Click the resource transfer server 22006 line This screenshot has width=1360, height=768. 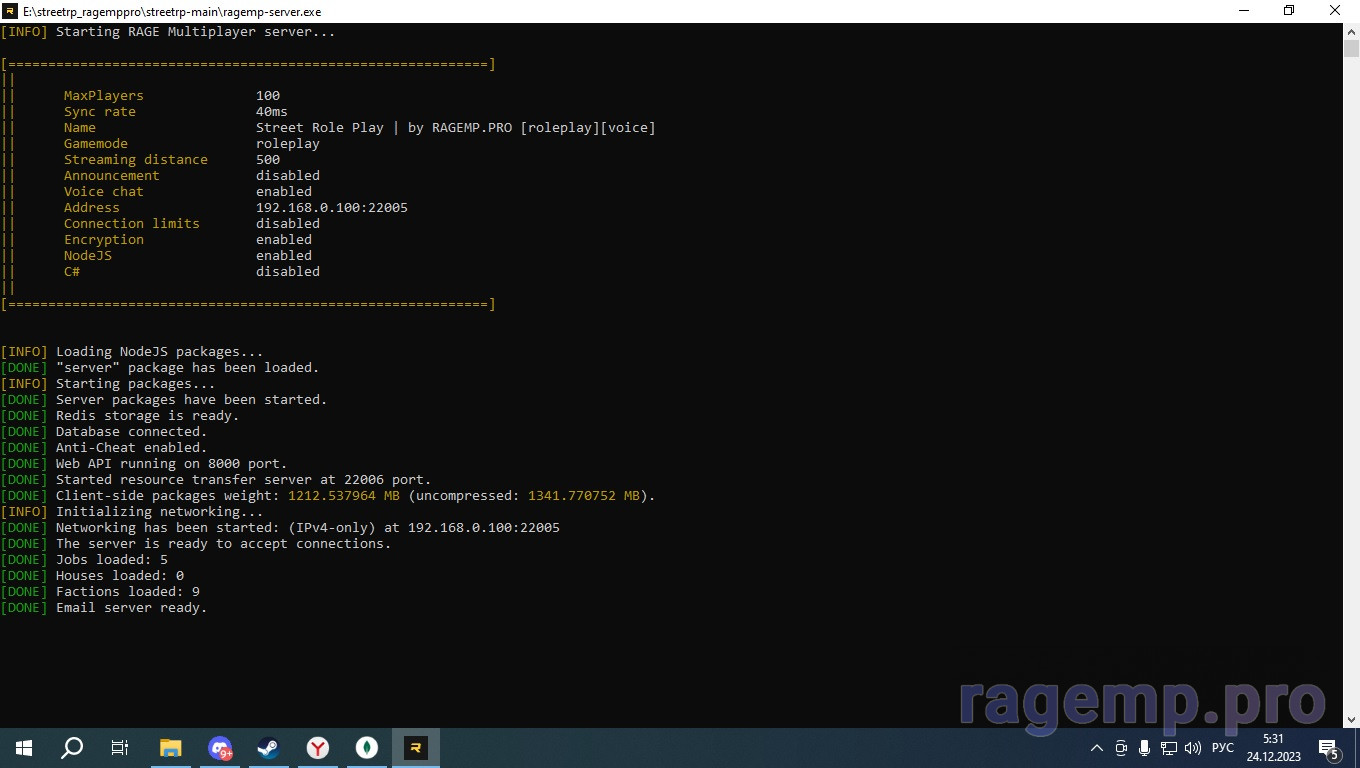(x=216, y=480)
